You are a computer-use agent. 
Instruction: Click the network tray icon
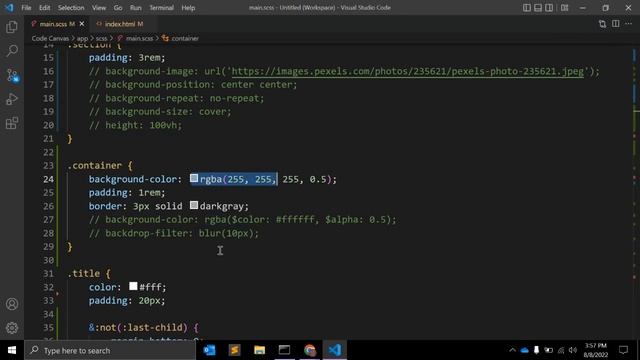pos(561,350)
